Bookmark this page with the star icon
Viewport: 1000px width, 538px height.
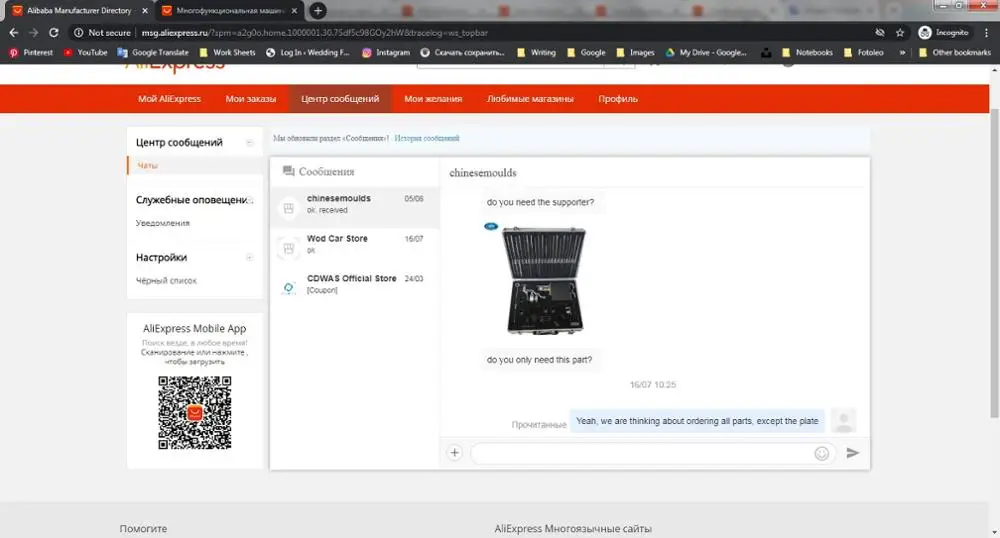[x=900, y=33]
